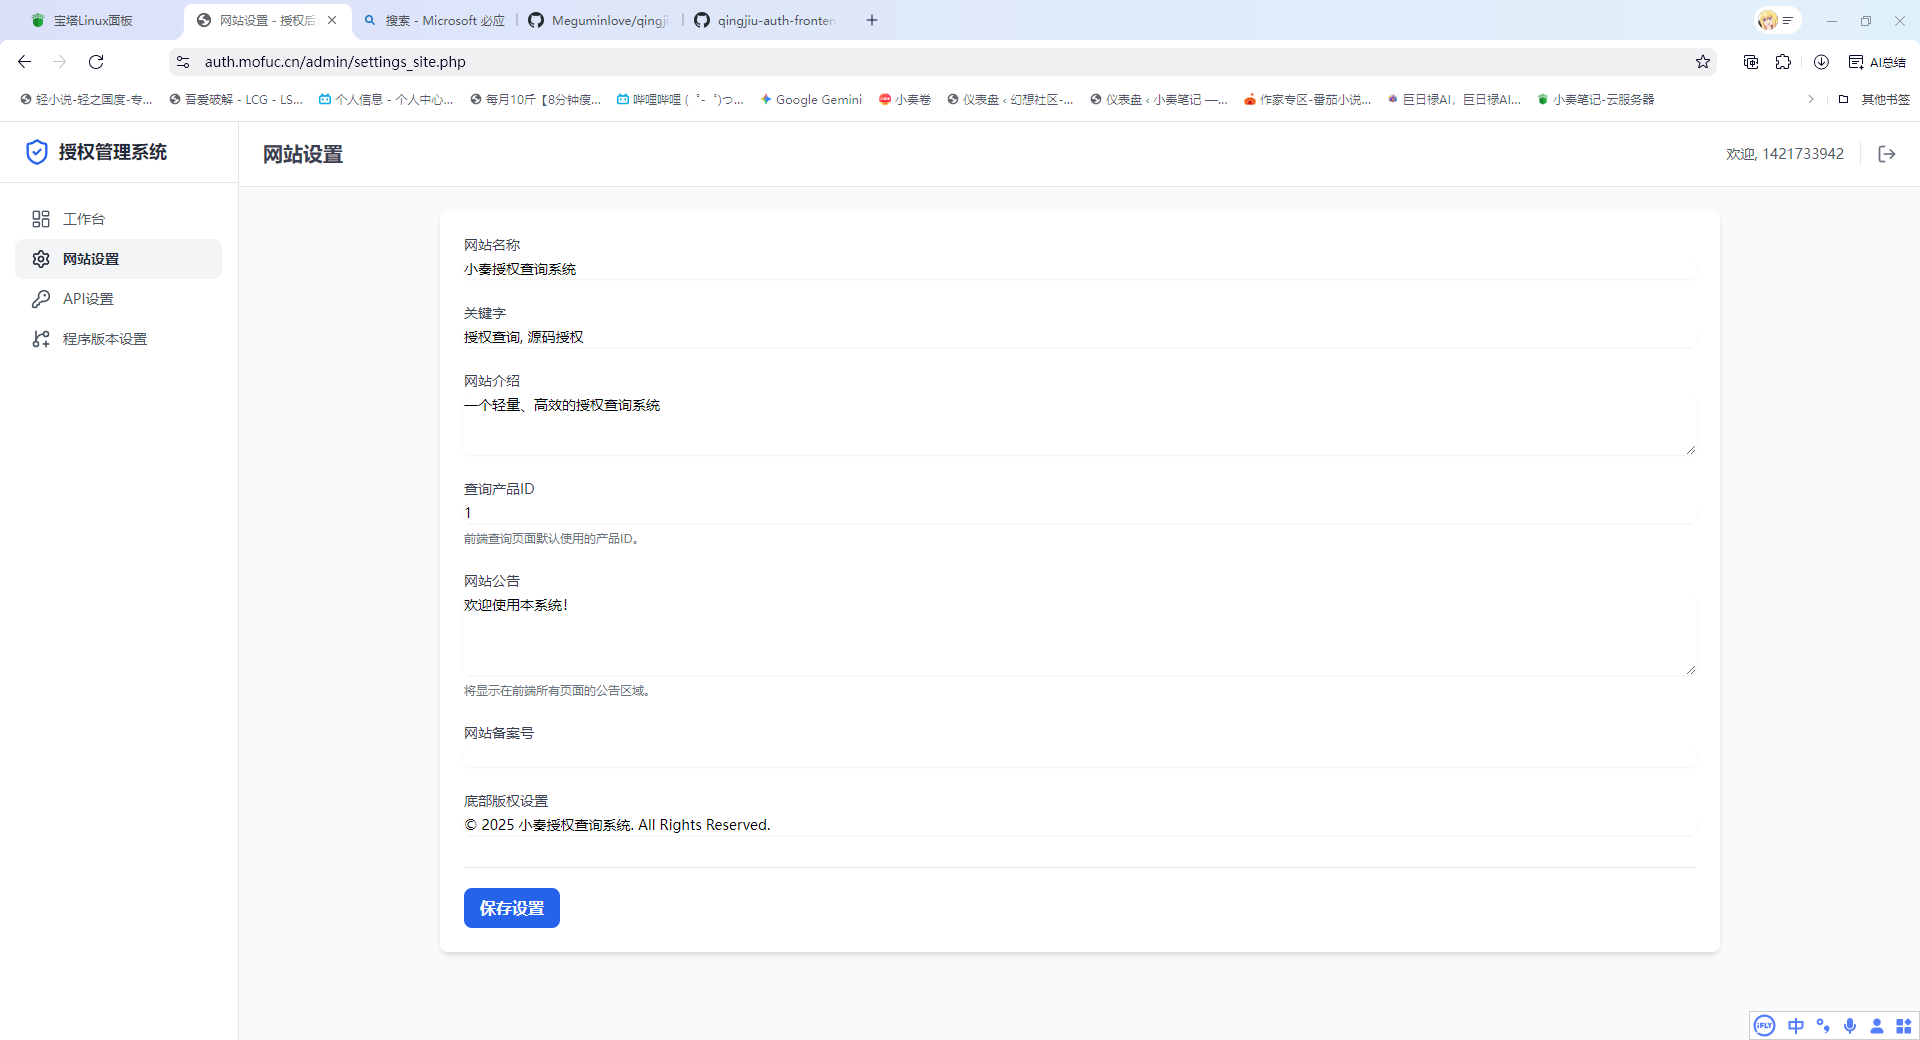Open the Google Gemini bookmark
The width and height of the screenshot is (1920, 1040).
pos(810,99)
